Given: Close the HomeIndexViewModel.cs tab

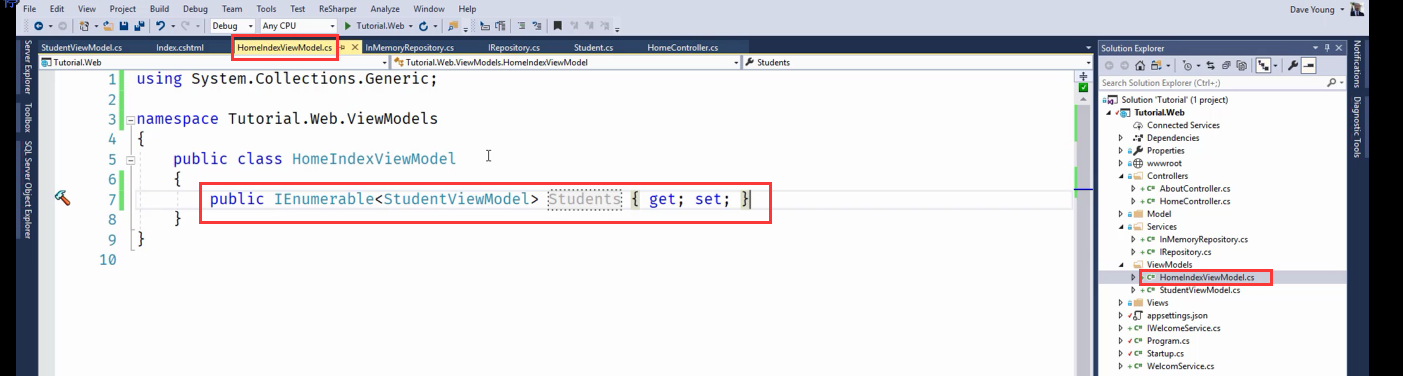Looking at the screenshot, I should [355, 47].
